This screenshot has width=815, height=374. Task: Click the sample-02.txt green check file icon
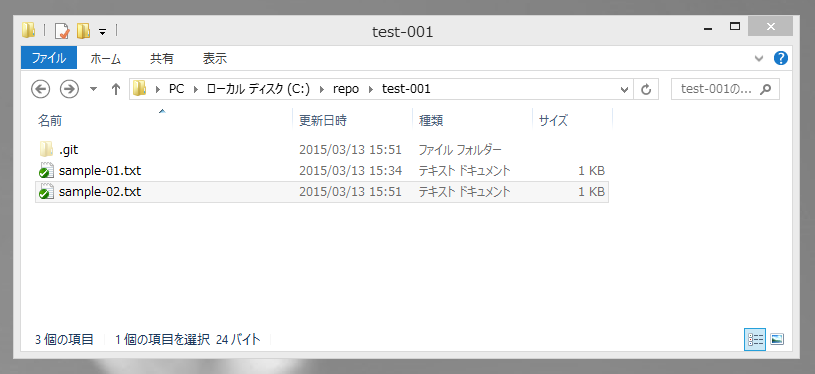[46, 192]
